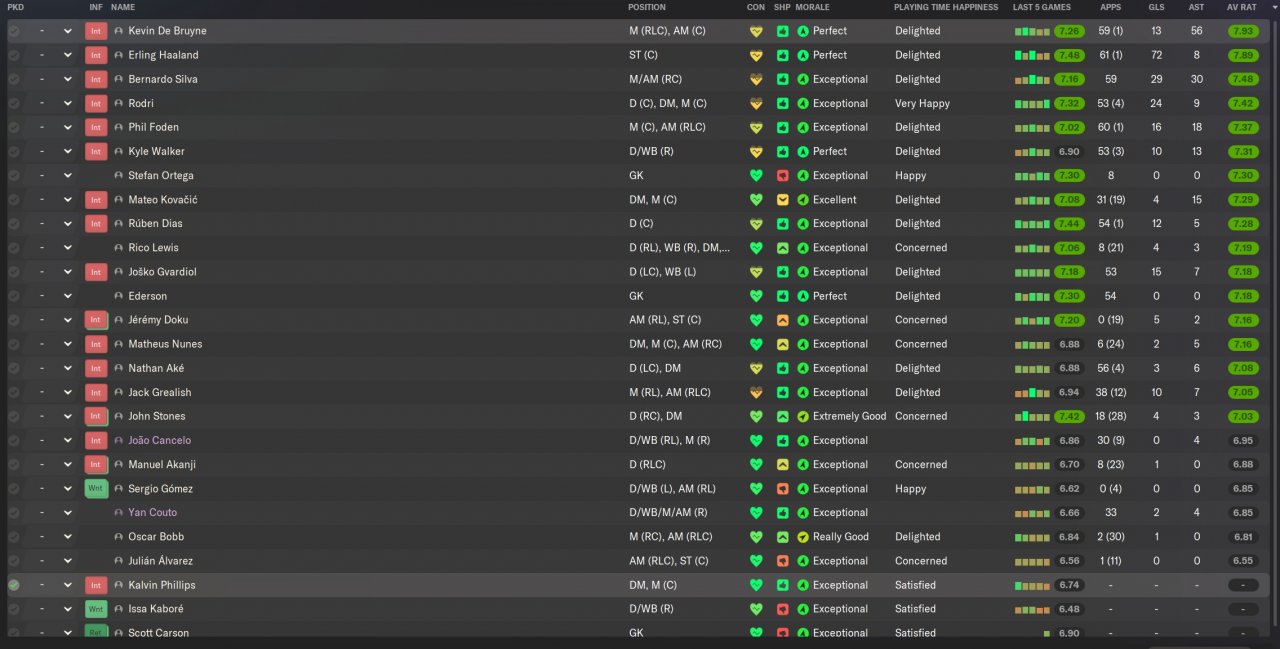Click the Wnt badge next to Issa Kaboré
This screenshot has height=649, width=1280.
coord(96,609)
